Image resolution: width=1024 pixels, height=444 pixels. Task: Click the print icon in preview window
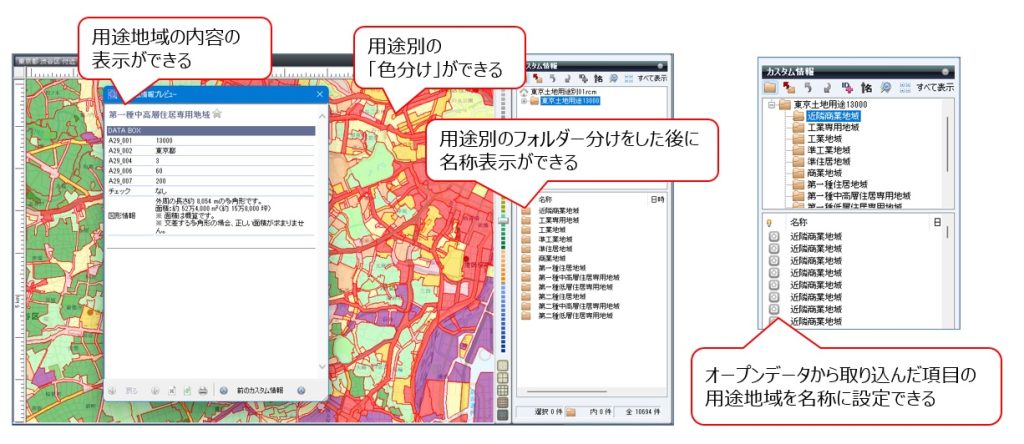point(202,390)
